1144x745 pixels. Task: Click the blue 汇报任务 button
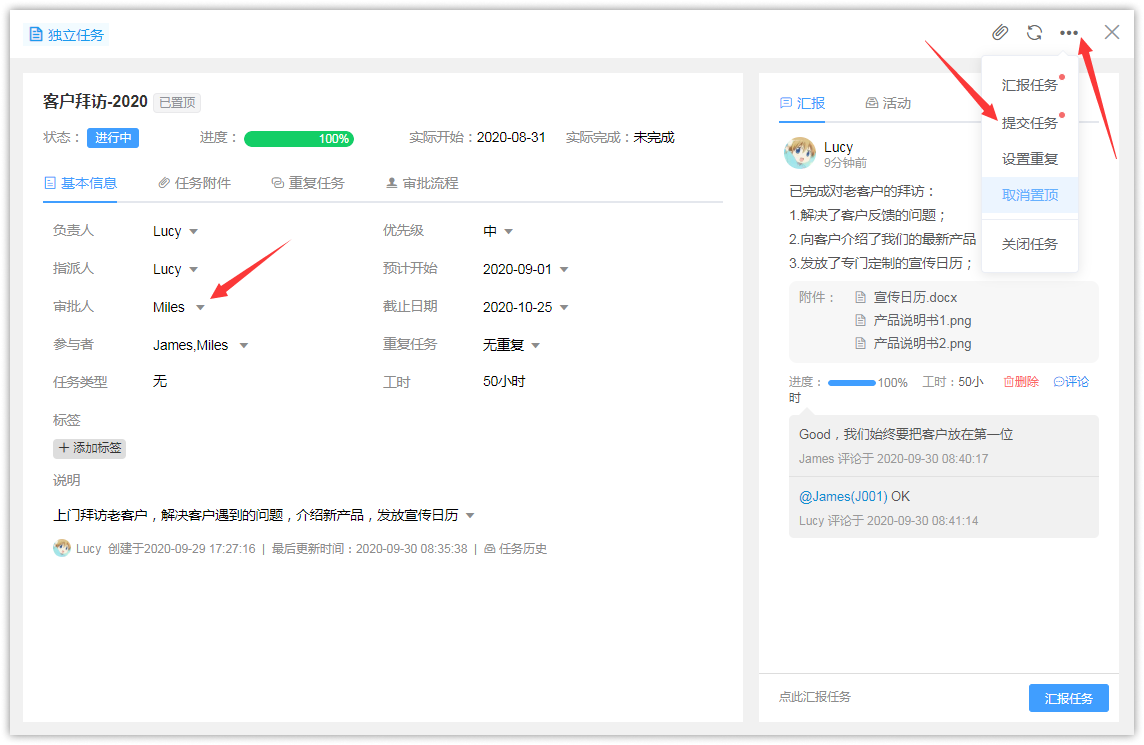[x=1068, y=698]
